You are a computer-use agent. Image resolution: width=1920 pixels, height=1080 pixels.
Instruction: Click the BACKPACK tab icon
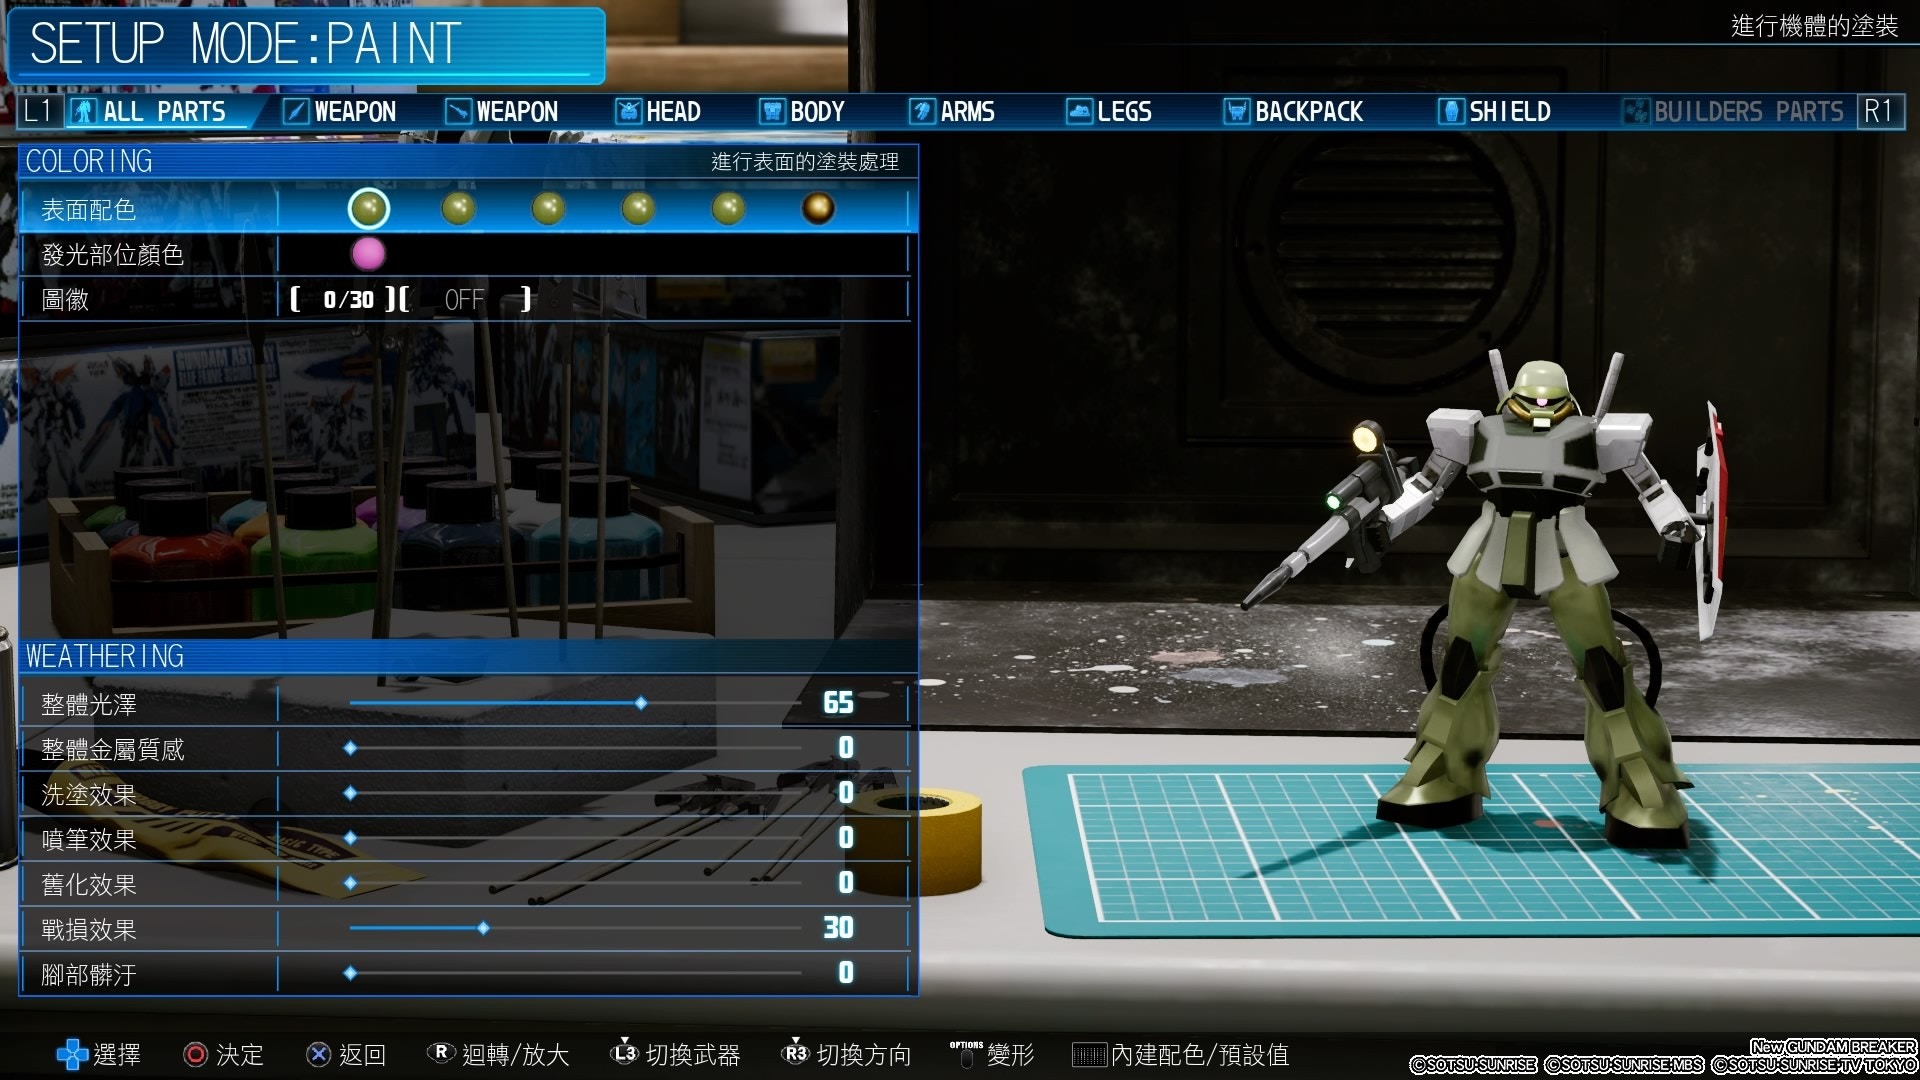(1237, 111)
